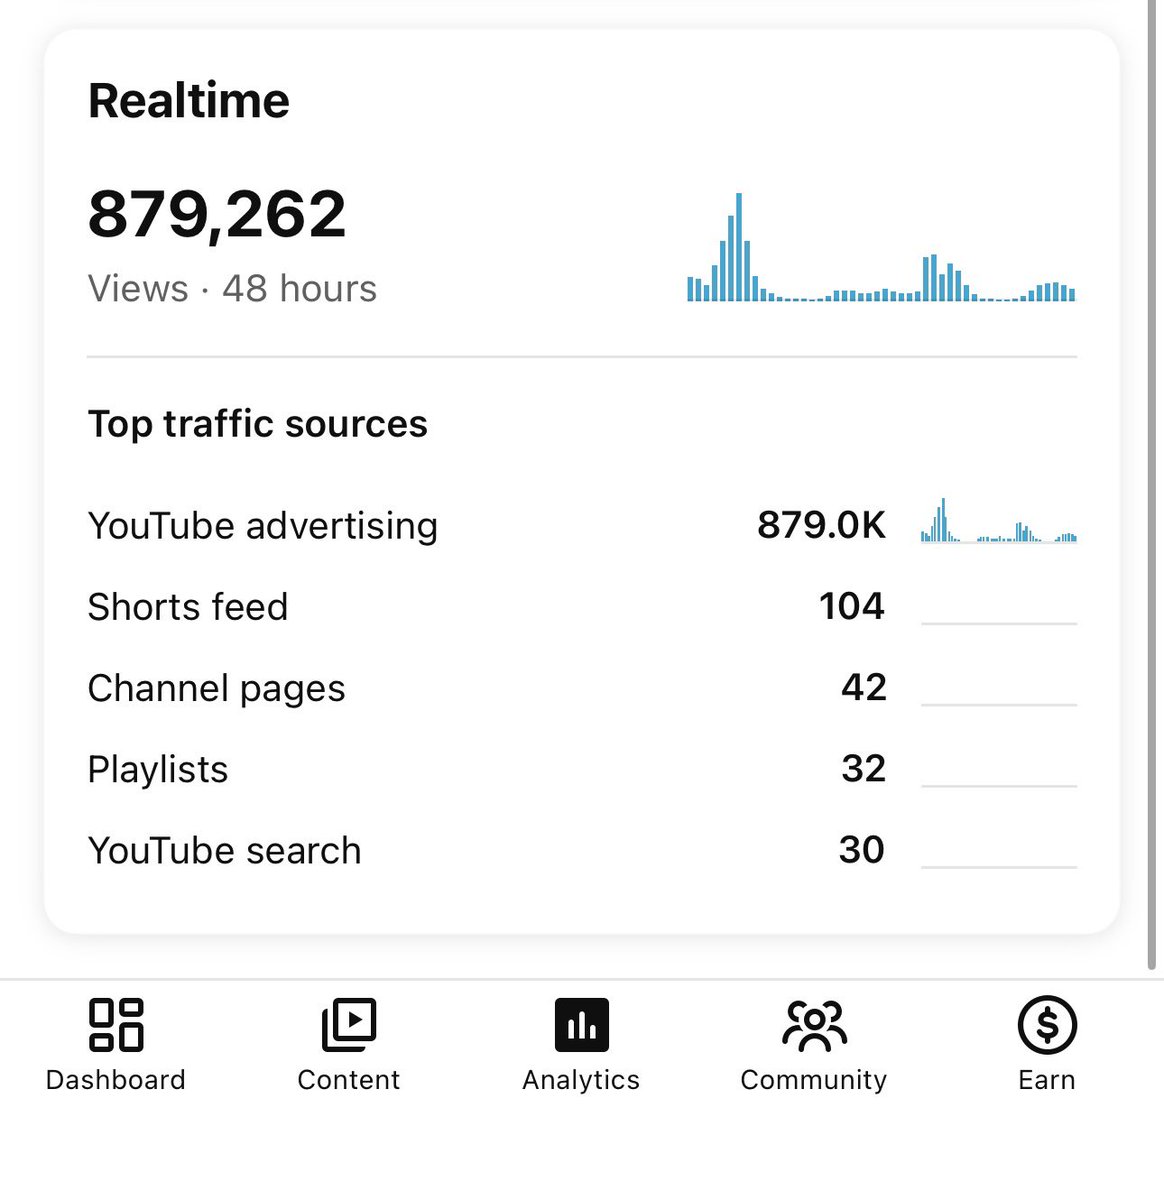Open the Channel pages traffic source row

point(582,688)
